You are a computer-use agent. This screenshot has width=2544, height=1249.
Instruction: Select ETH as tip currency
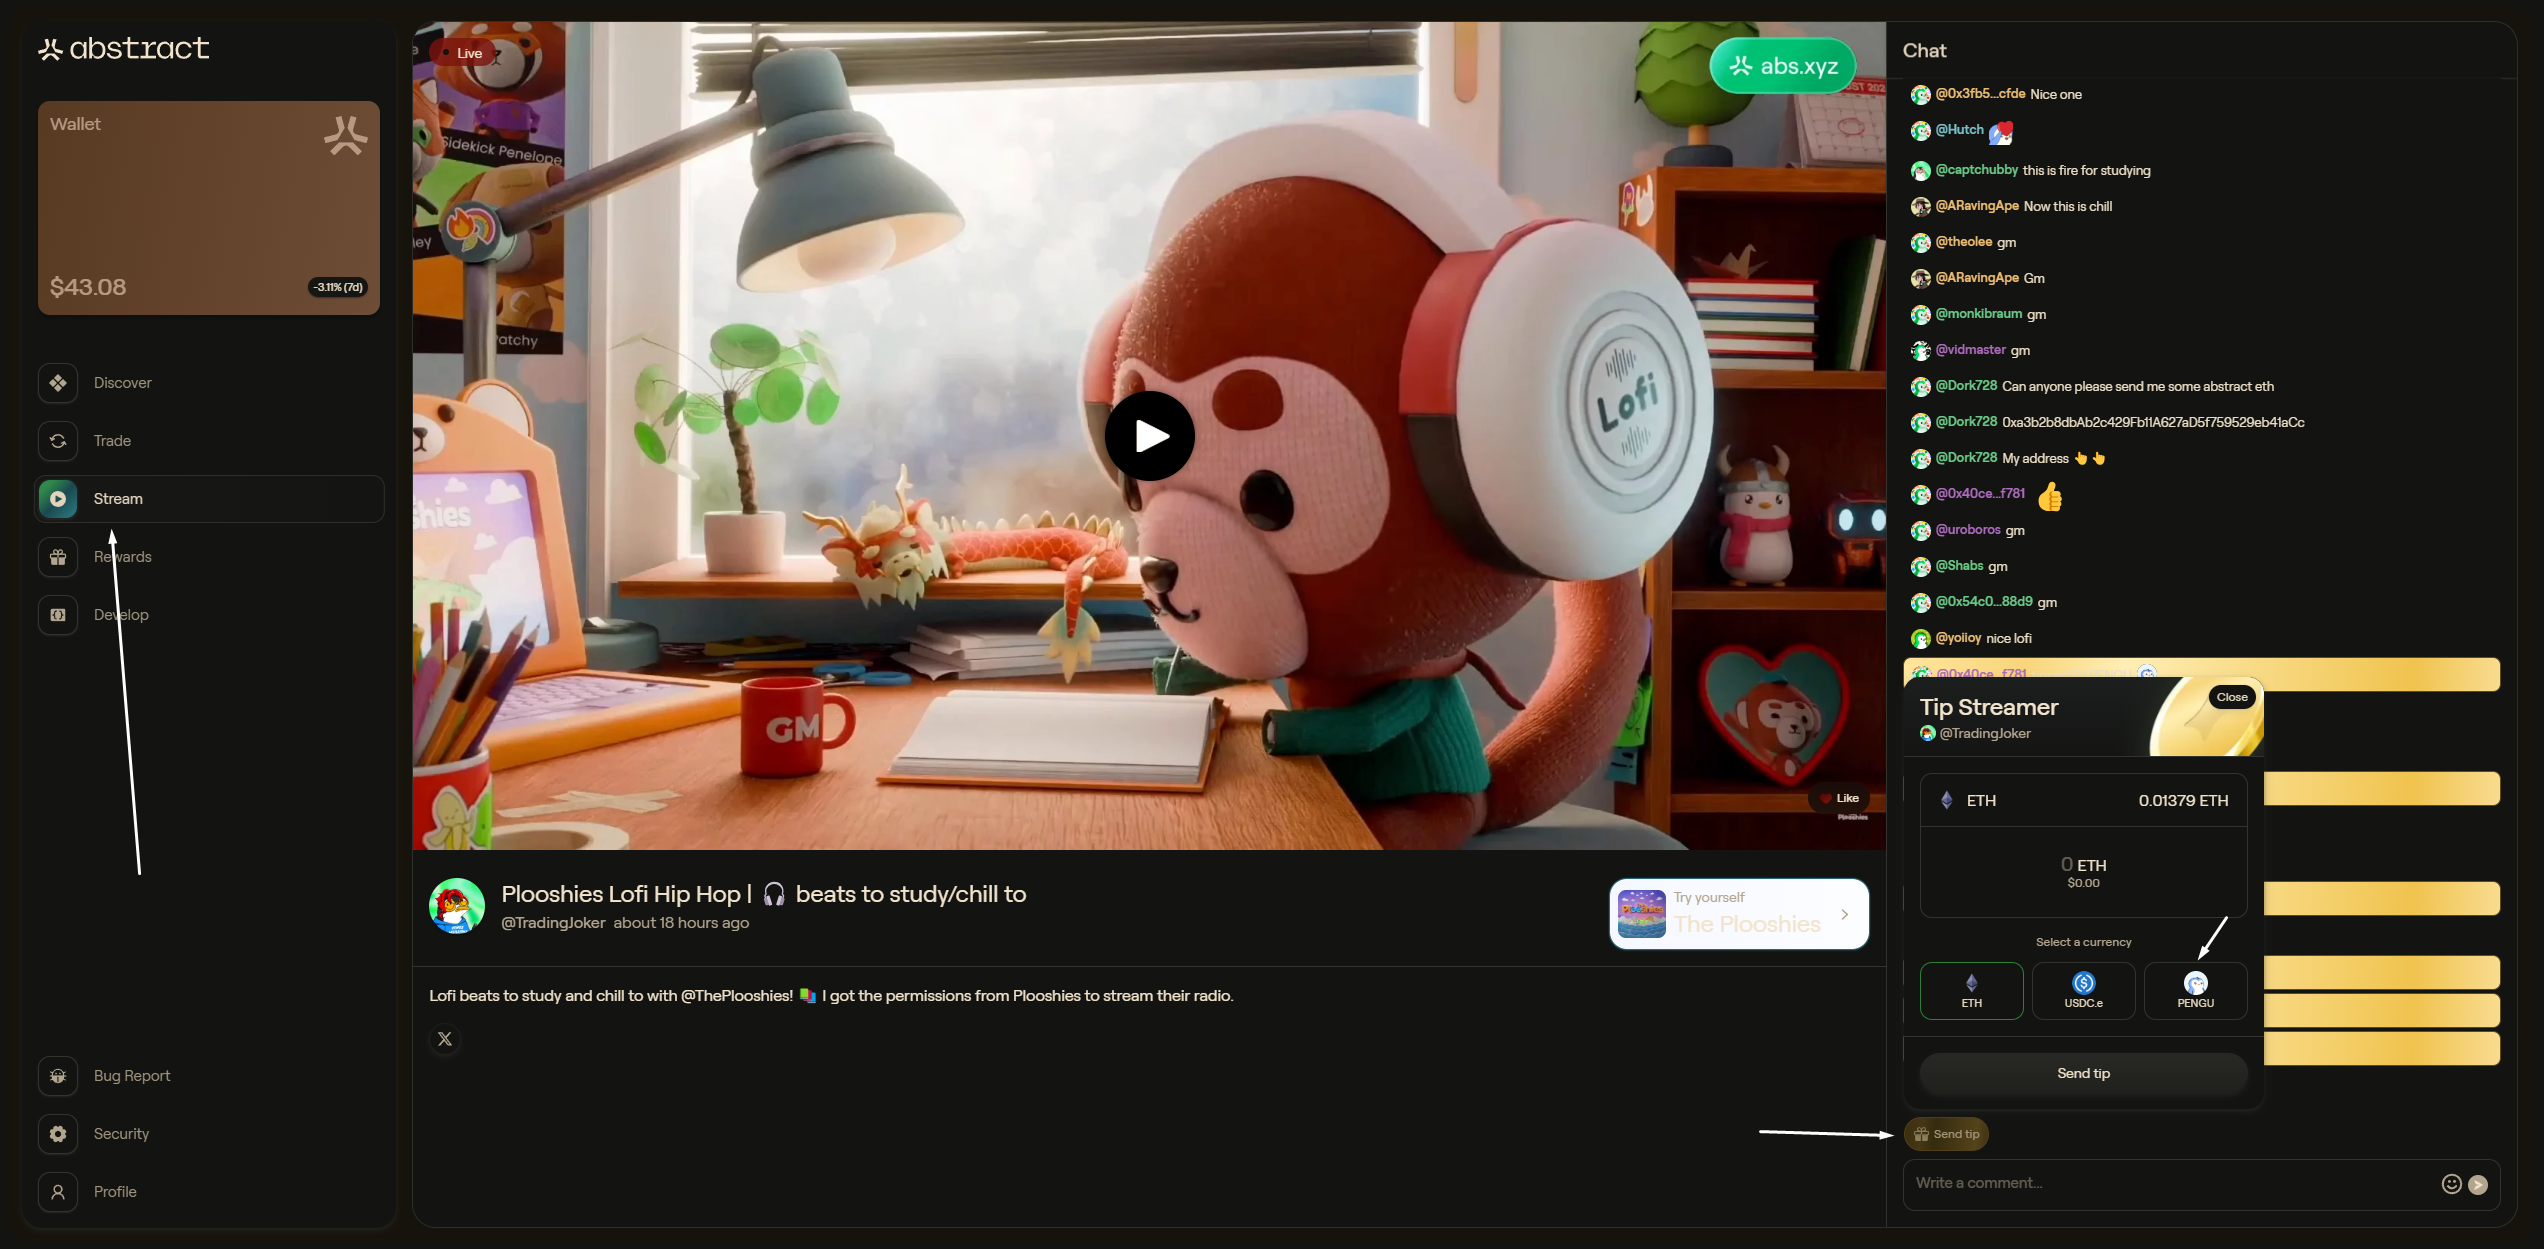coord(1971,991)
